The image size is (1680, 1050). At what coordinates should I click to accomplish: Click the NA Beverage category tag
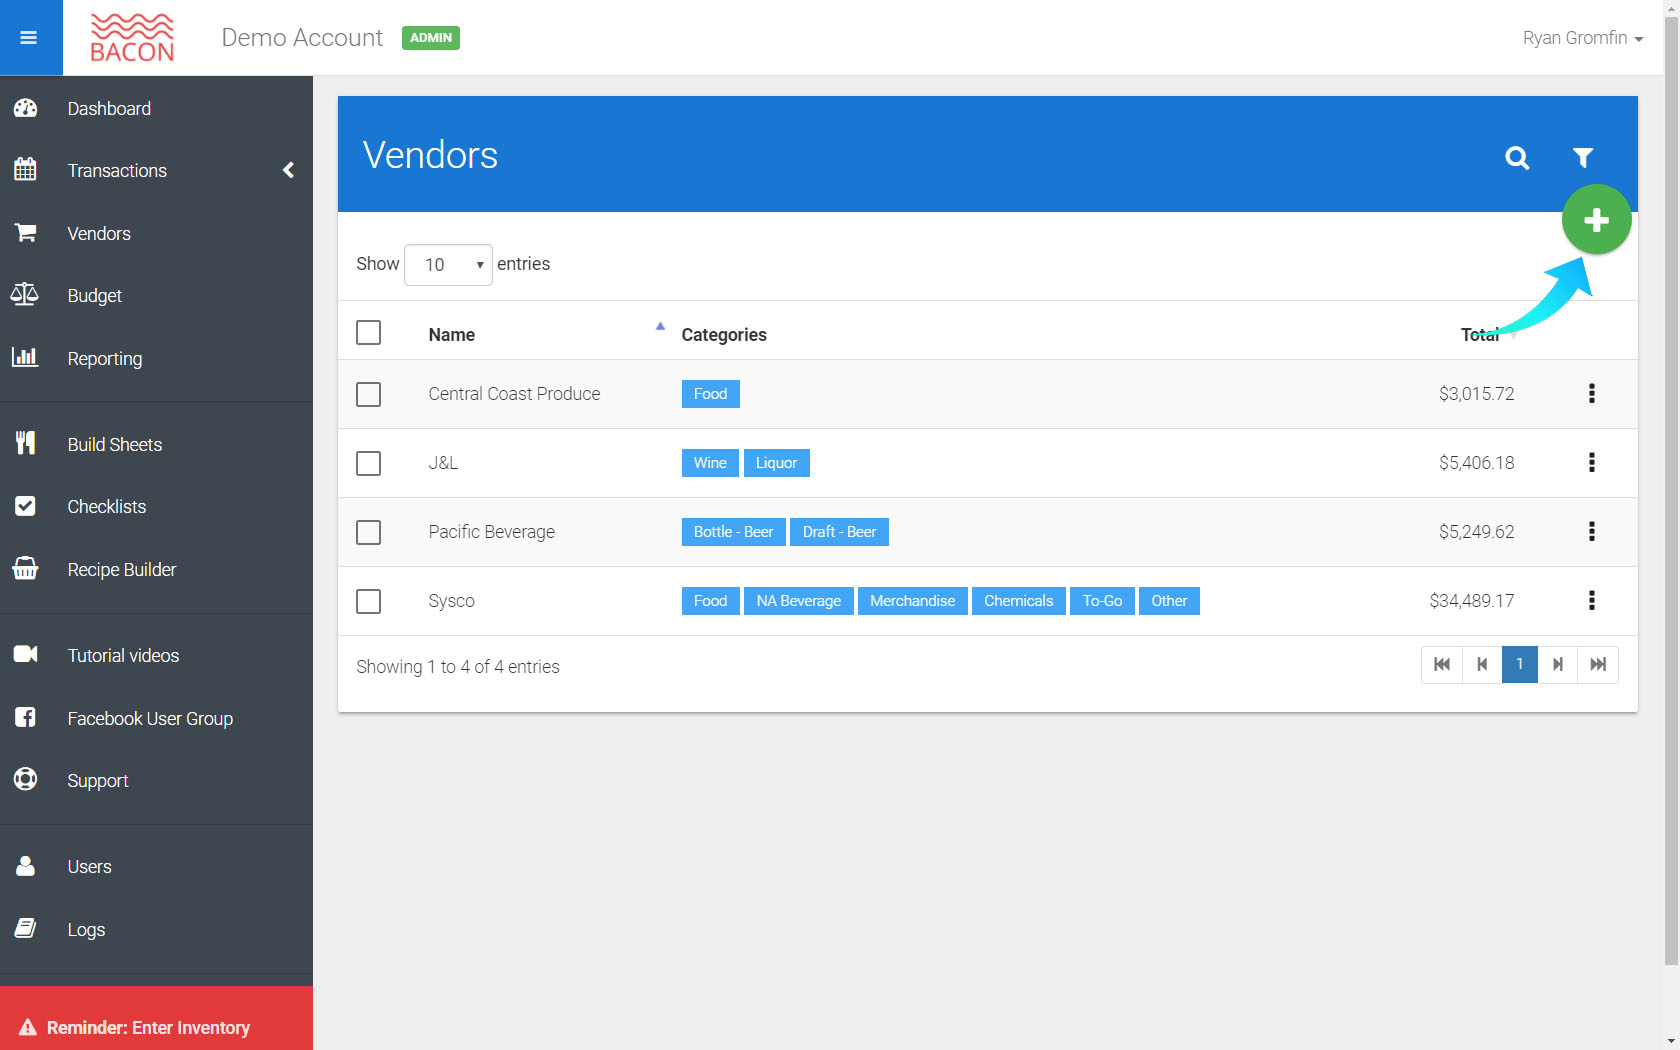[x=799, y=601]
